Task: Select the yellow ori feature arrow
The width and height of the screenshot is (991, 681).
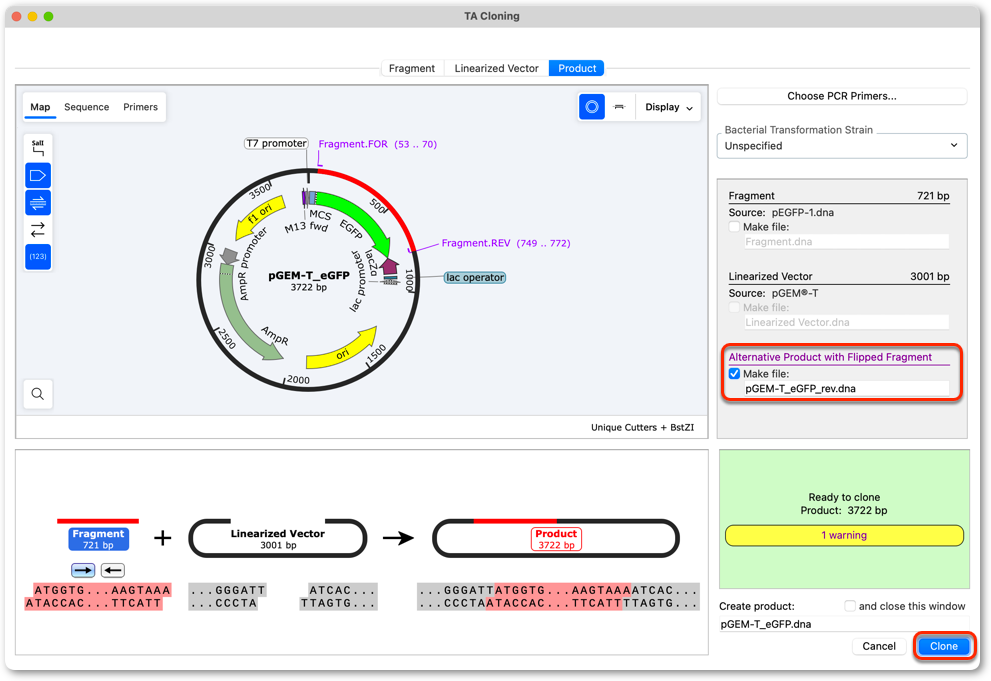Action: pos(341,351)
